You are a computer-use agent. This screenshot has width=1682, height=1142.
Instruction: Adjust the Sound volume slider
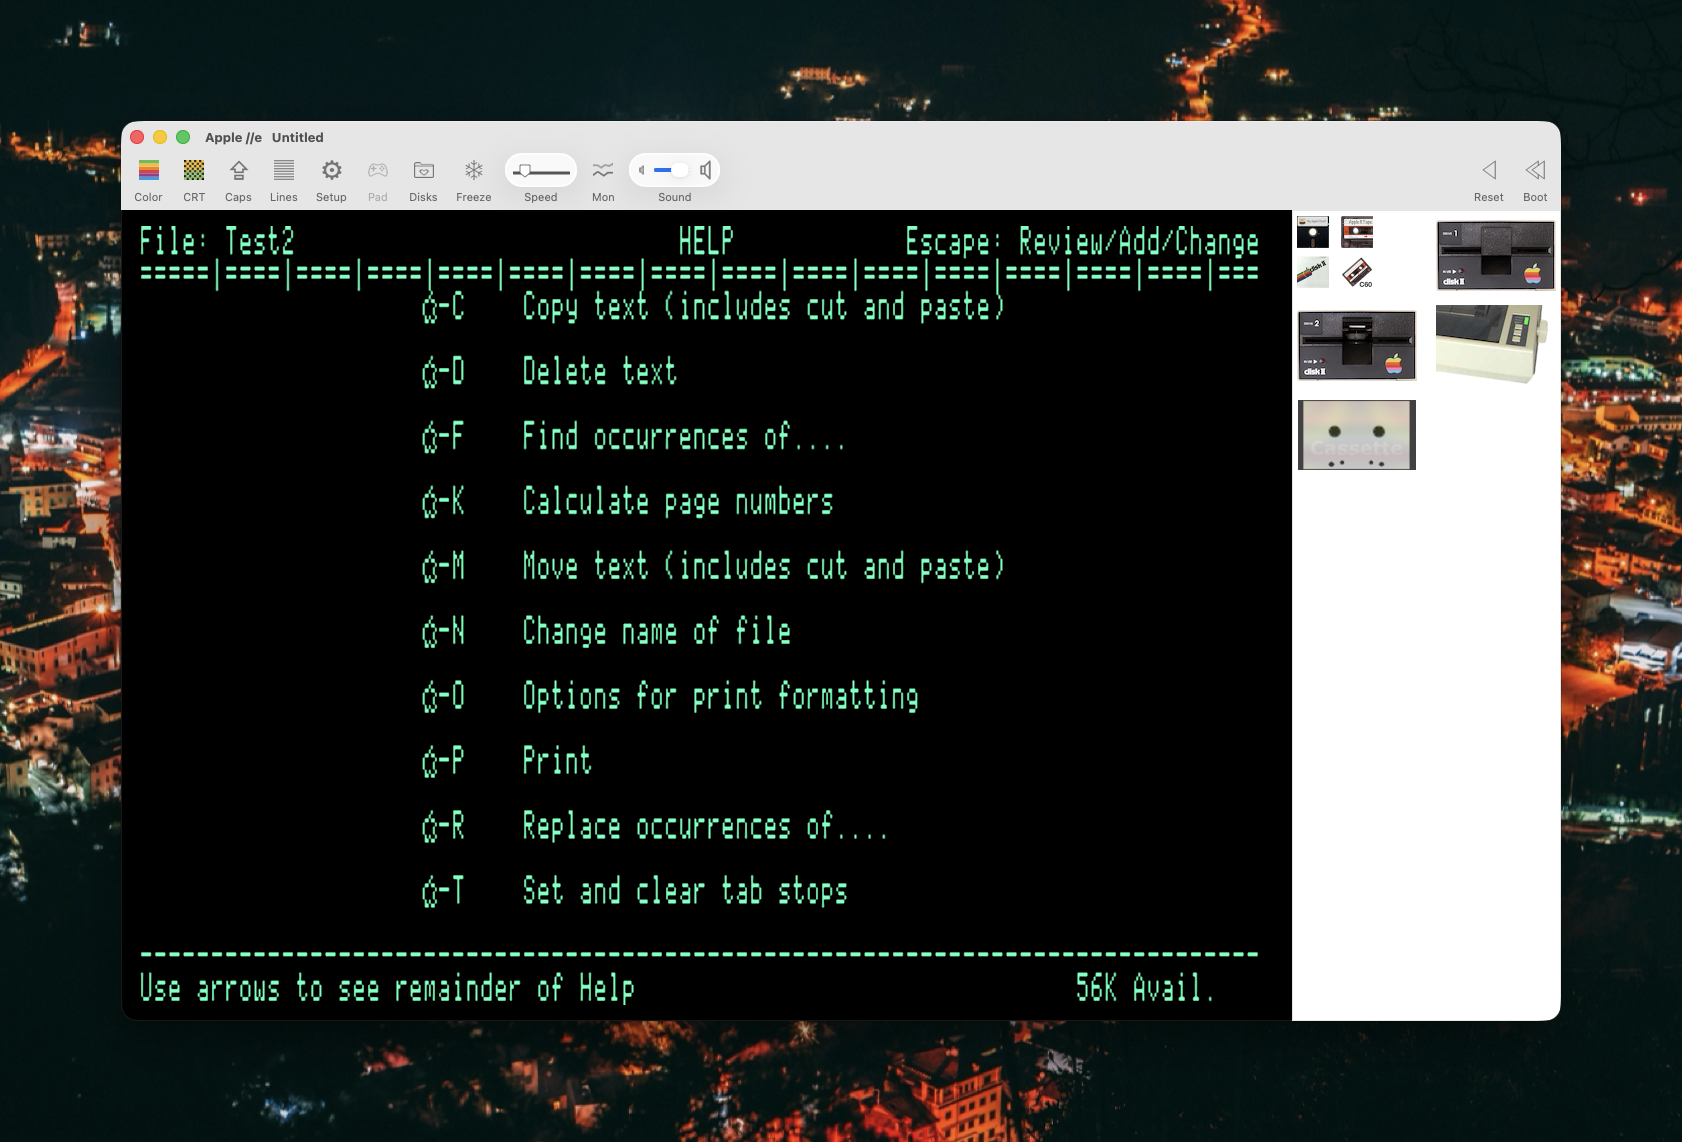tap(671, 170)
